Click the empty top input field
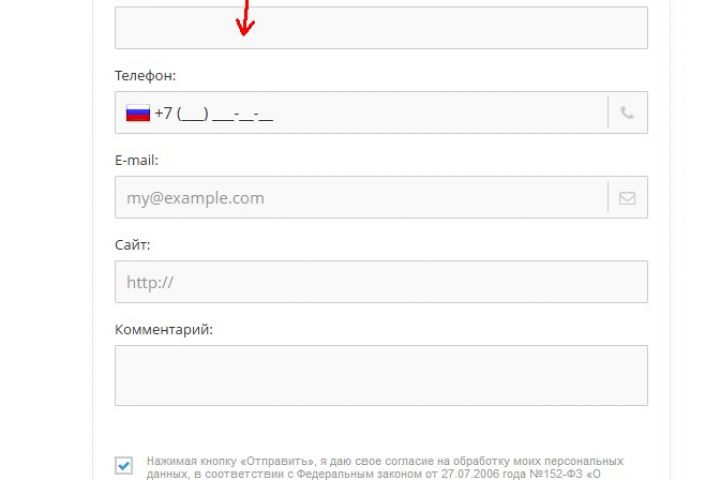Screen dimensions: 720x480 pos(381,28)
